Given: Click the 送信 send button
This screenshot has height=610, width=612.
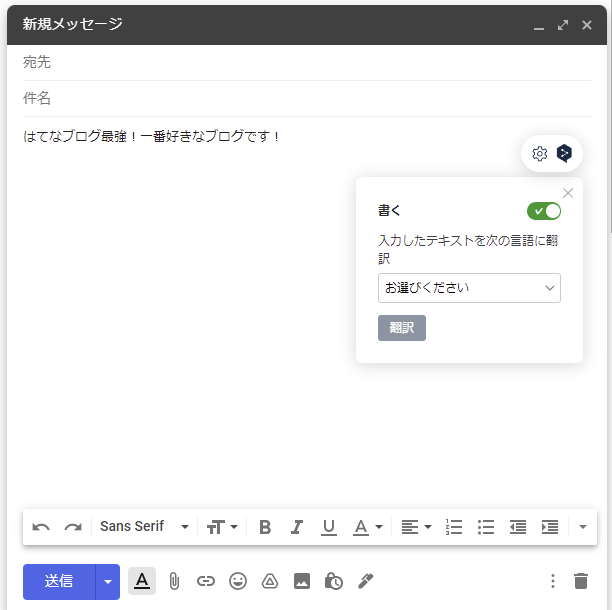Looking at the screenshot, I should click(x=59, y=582).
